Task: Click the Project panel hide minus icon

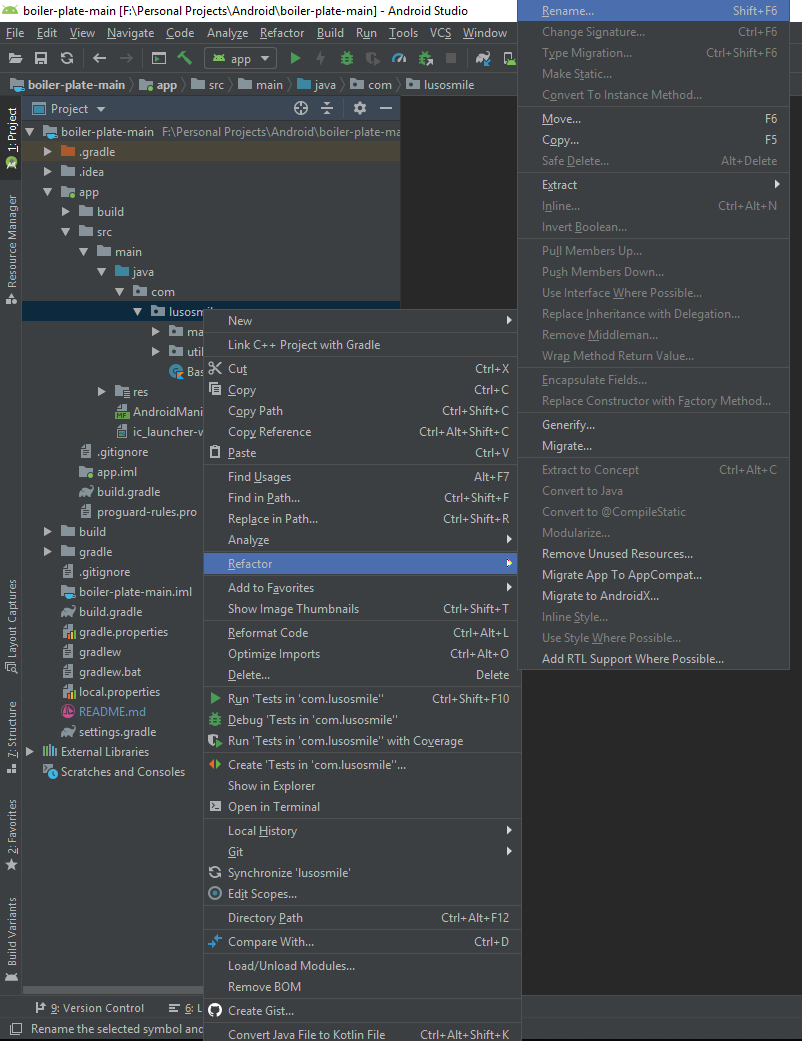Action: [x=386, y=108]
